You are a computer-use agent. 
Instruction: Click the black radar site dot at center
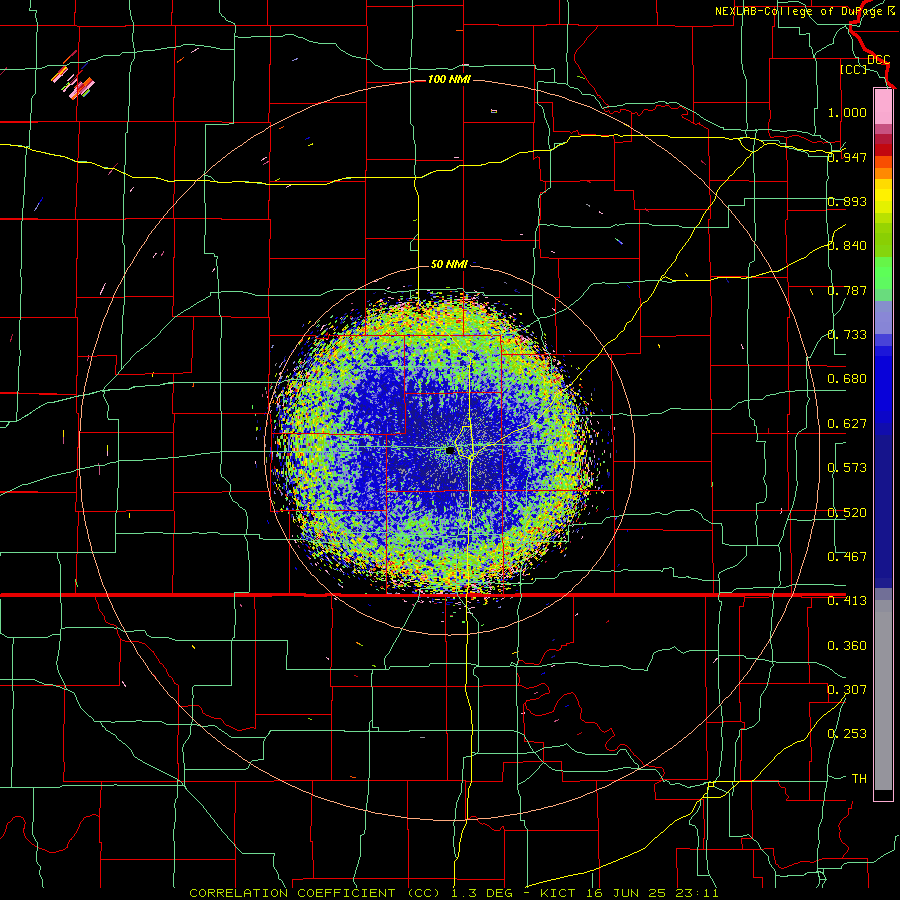point(451,450)
